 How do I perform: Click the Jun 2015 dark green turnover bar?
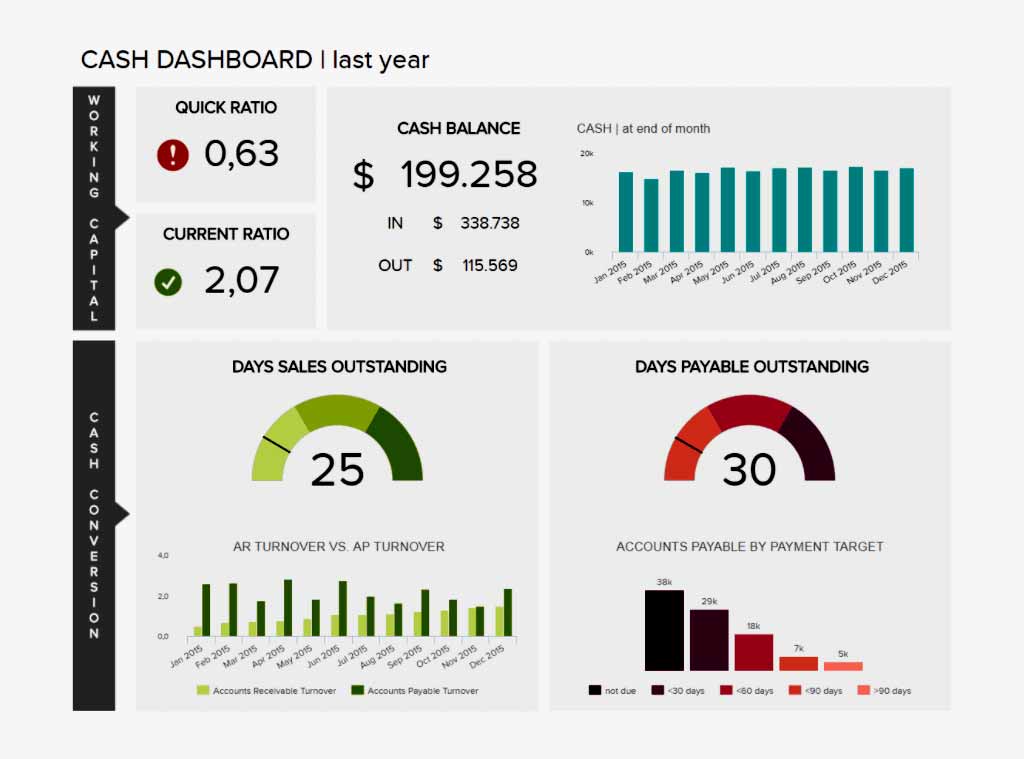click(x=343, y=609)
